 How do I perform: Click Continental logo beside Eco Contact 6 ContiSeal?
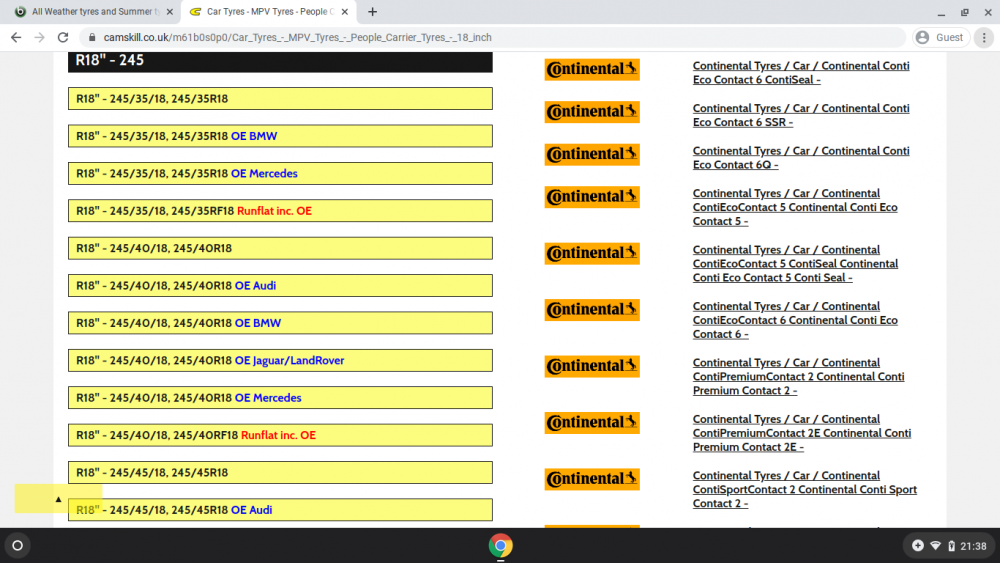tap(592, 69)
